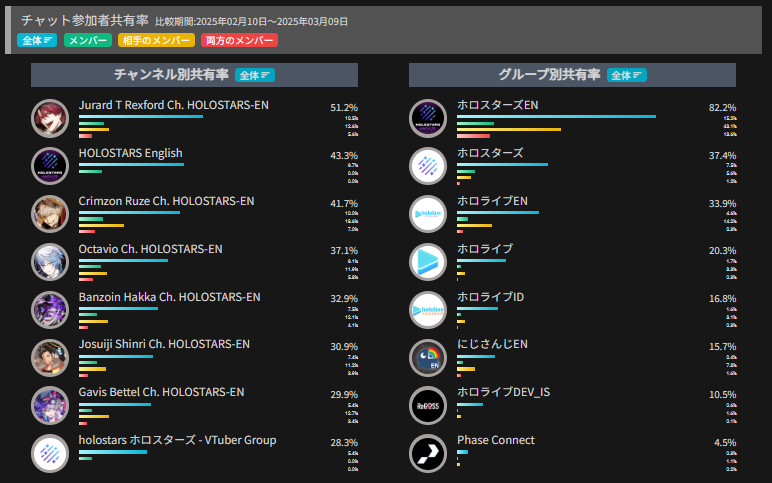Click the ホロスターズEN group name
This screenshot has width=772, height=483.
coord(498,105)
